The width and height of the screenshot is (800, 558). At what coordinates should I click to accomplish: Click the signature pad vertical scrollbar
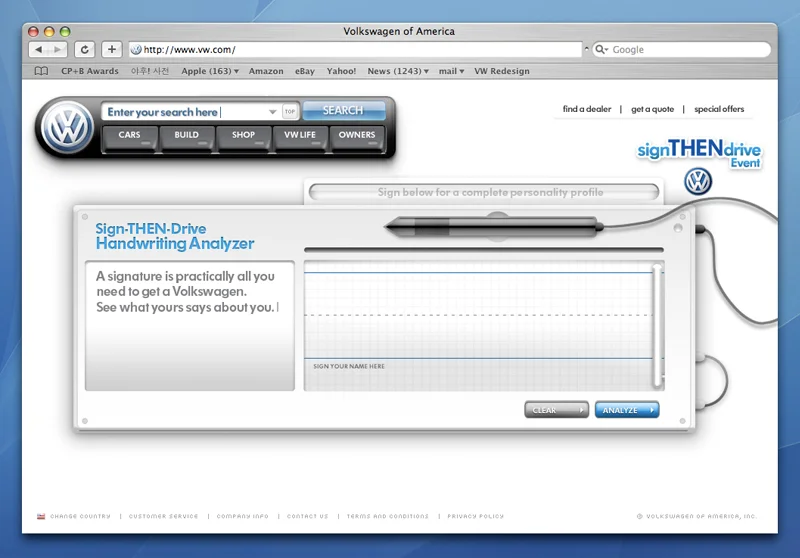(x=658, y=325)
